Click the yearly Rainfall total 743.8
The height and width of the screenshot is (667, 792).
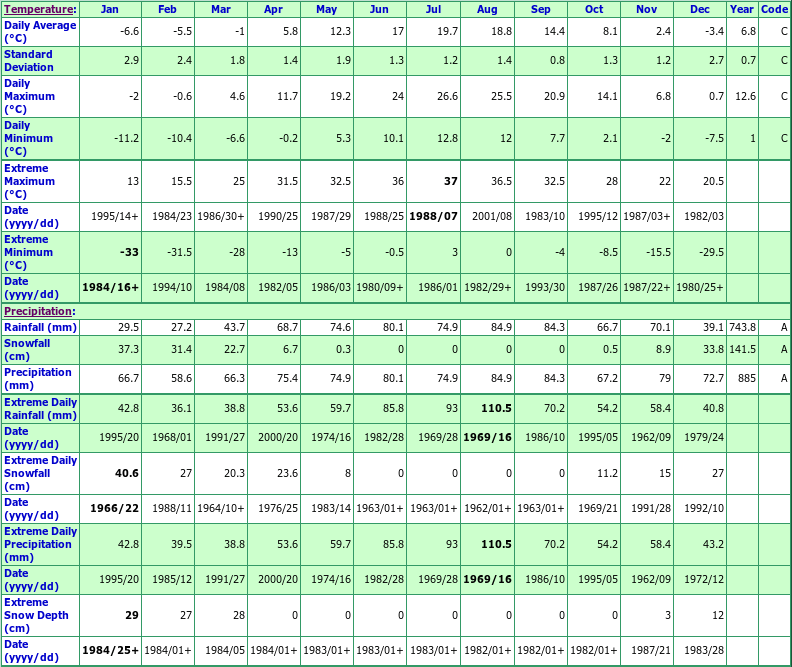742,327
